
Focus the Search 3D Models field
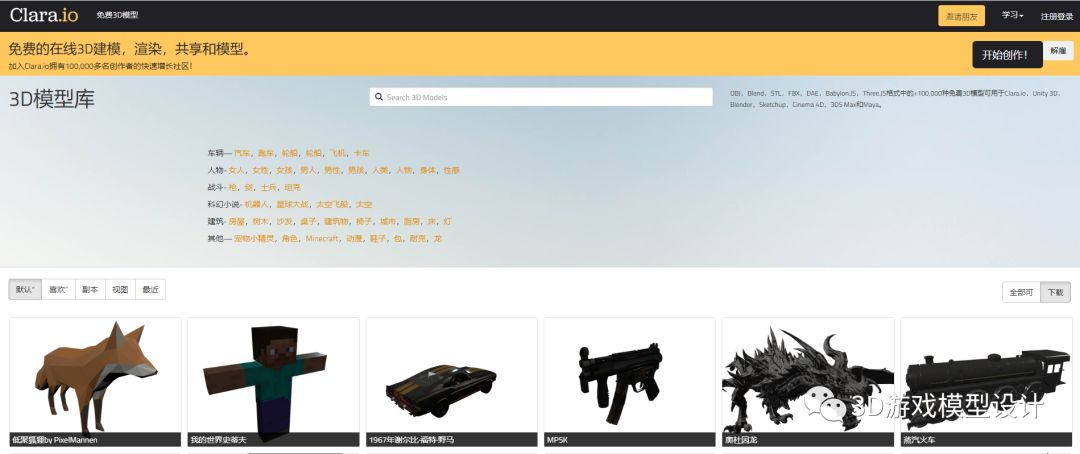(541, 97)
